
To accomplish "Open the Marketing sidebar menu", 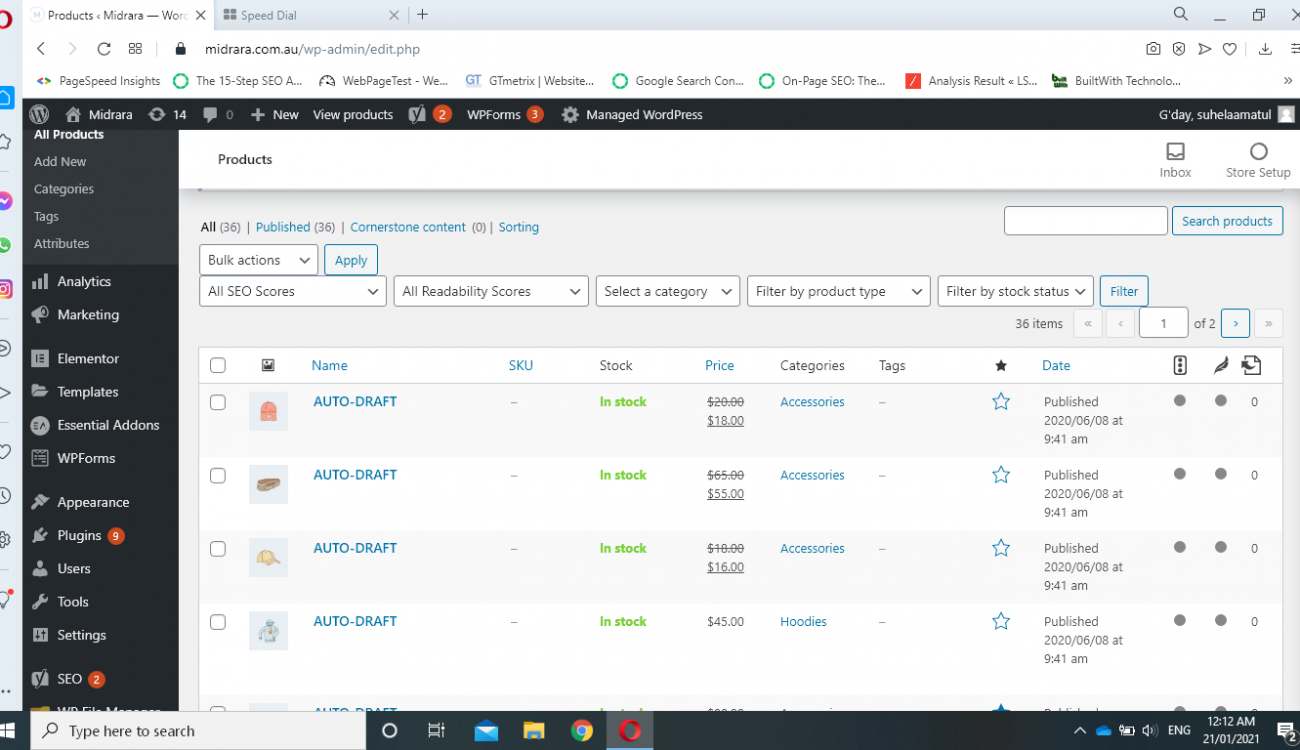I will [x=88, y=315].
